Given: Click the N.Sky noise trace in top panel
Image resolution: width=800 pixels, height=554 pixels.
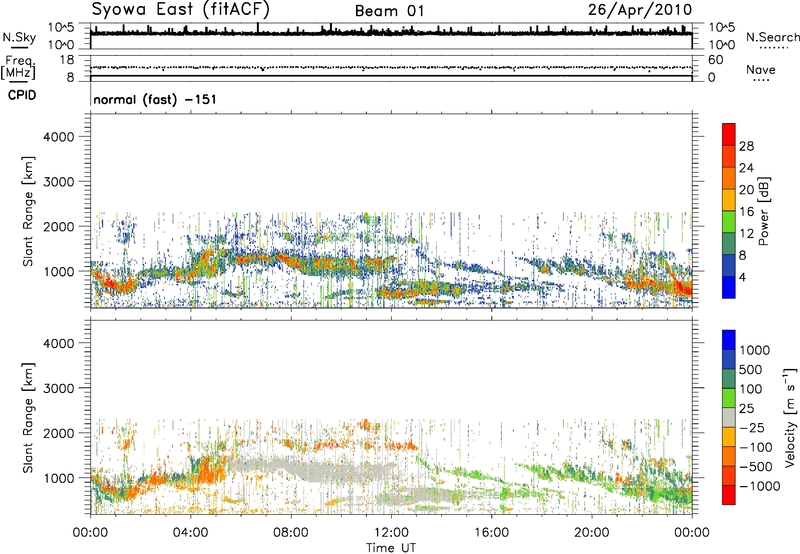Looking at the screenshot, I should tap(391, 33).
